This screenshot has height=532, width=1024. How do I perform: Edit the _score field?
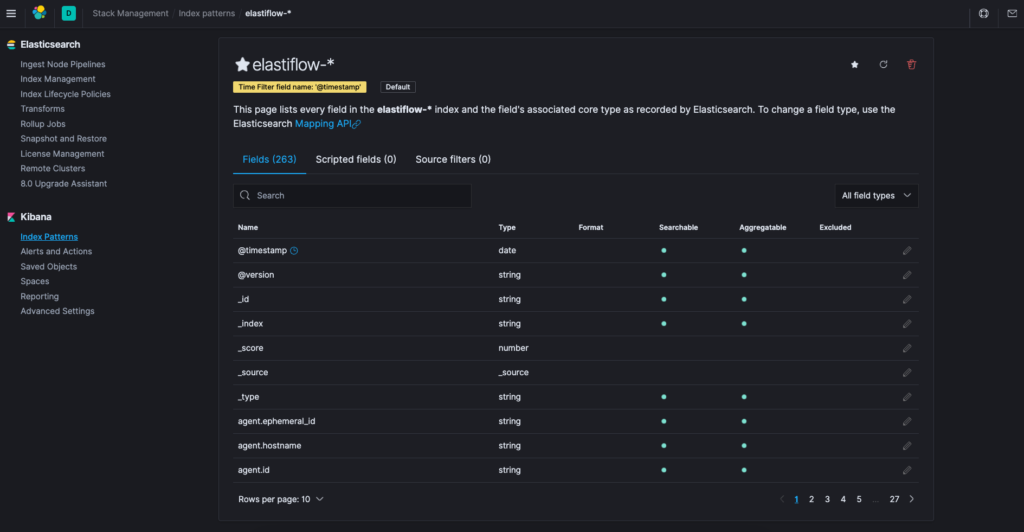(x=907, y=348)
